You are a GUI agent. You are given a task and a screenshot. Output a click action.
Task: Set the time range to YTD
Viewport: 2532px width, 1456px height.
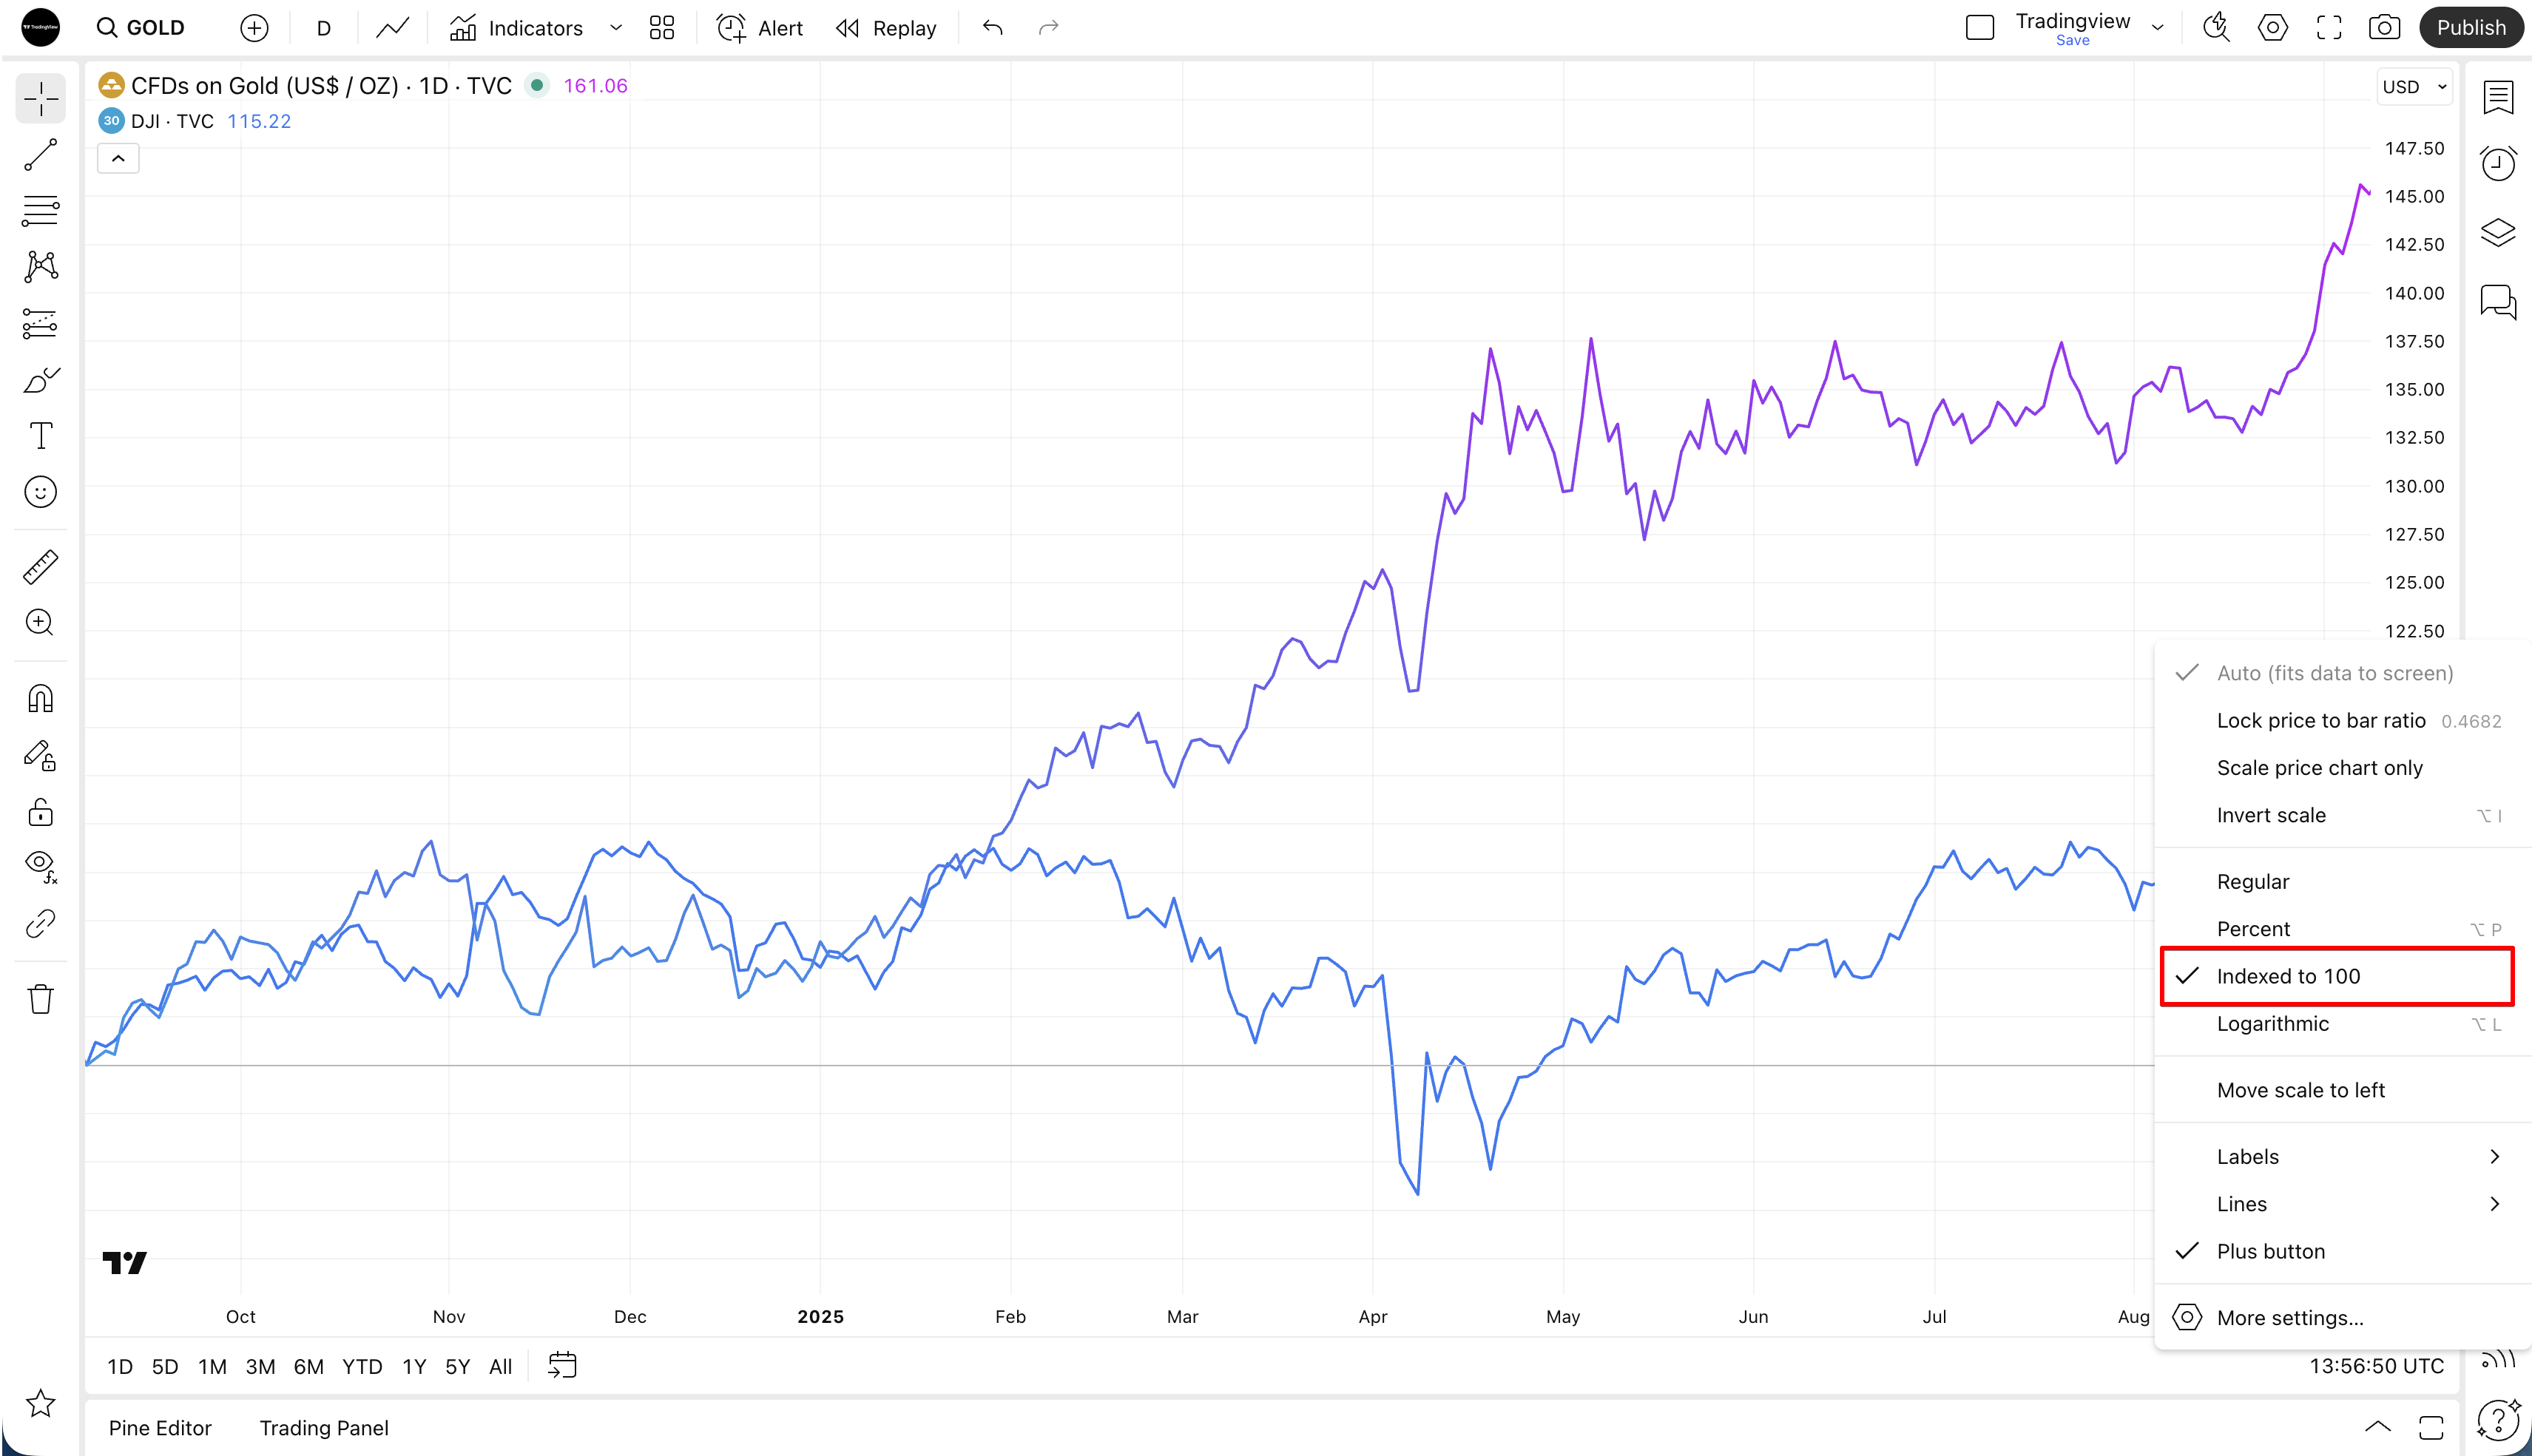point(361,1366)
